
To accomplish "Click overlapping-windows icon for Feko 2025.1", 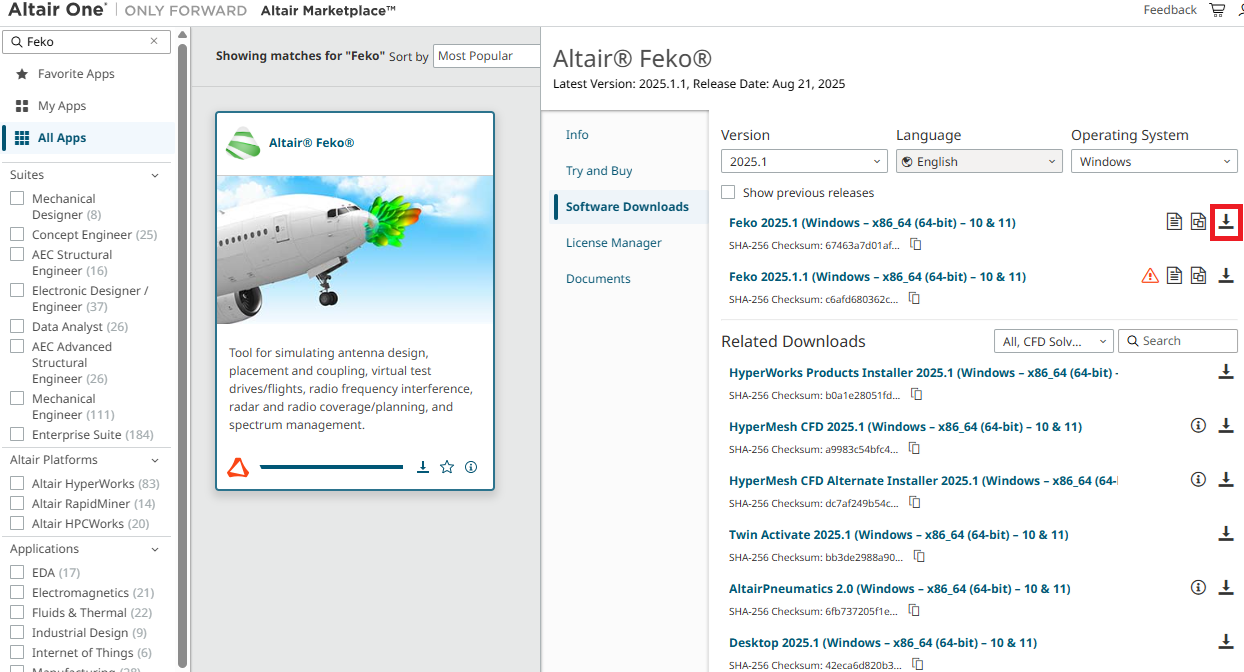I will pos(1198,222).
